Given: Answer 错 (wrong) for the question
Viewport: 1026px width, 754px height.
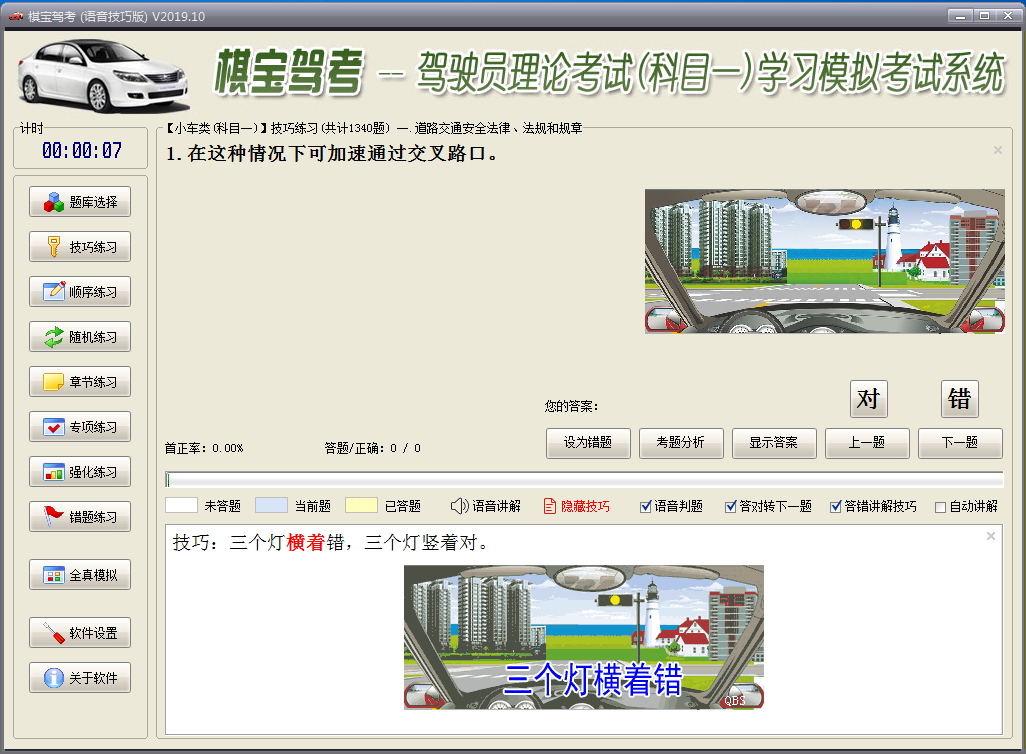Looking at the screenshot, I should (959, 399).
